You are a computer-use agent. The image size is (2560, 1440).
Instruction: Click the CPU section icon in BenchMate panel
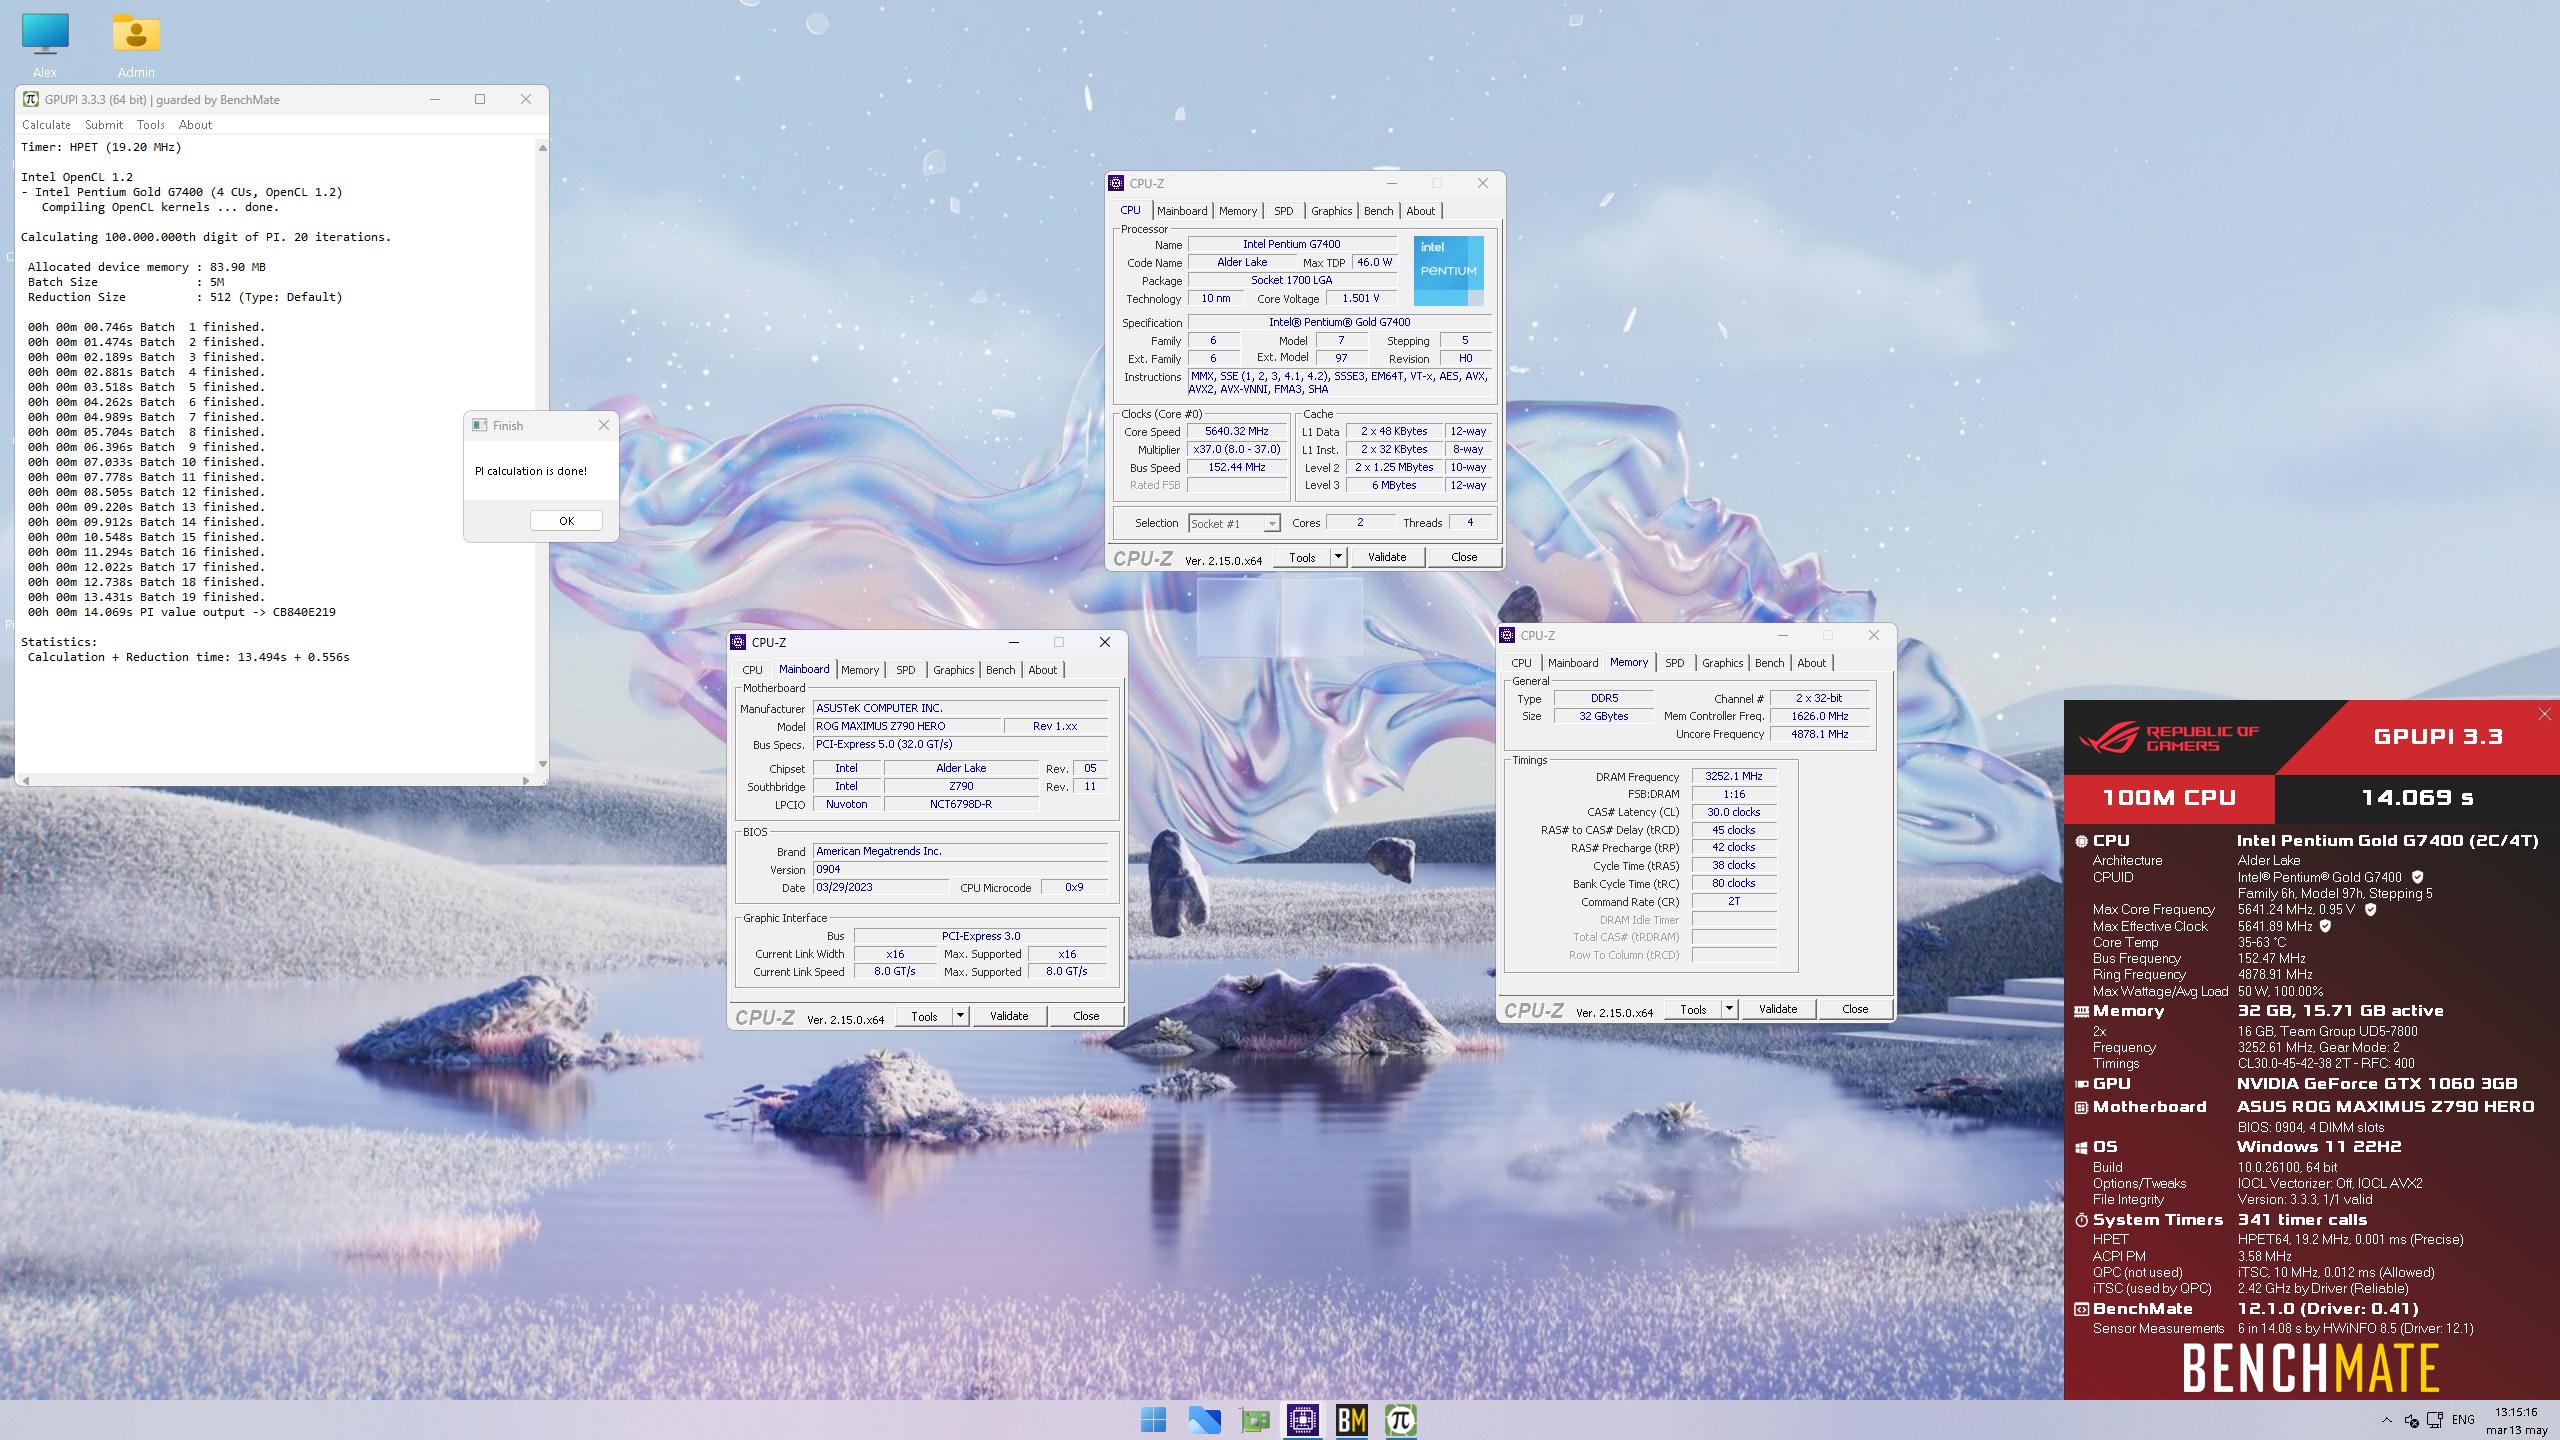(2081, 841)
